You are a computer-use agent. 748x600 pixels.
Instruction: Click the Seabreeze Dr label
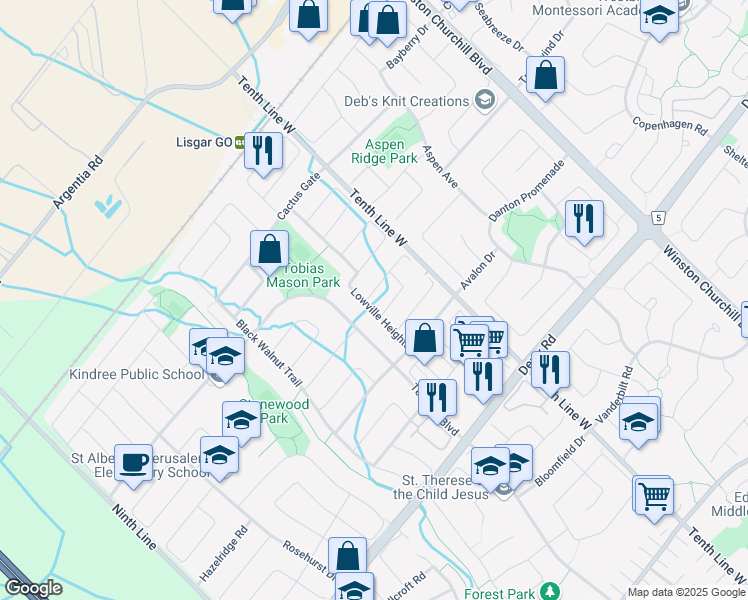click(x=499, y=27)
